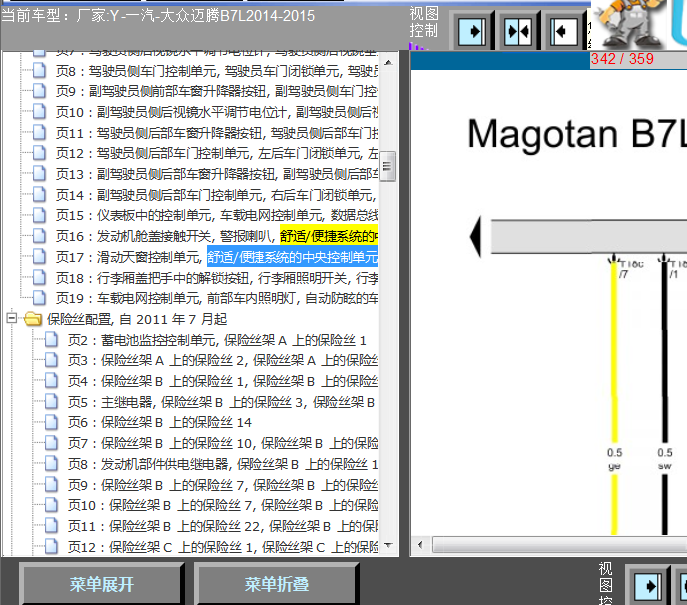Open 页3 保险丝架 A 上的保险丝 2
The height and width of the screenshot is (605, 687).
pos(223,360)
